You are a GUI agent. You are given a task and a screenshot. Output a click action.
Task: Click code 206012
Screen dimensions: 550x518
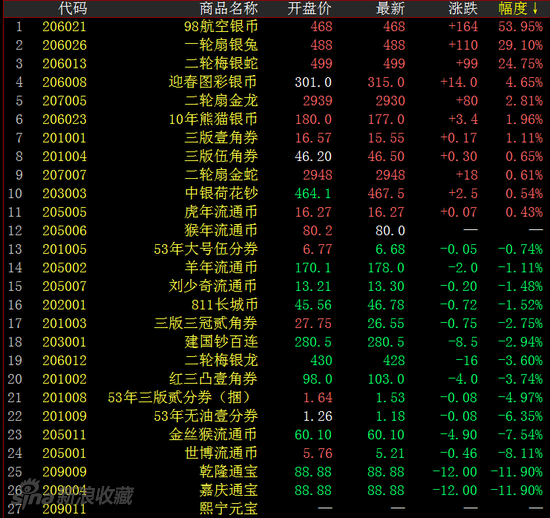(x=65, y=361)
